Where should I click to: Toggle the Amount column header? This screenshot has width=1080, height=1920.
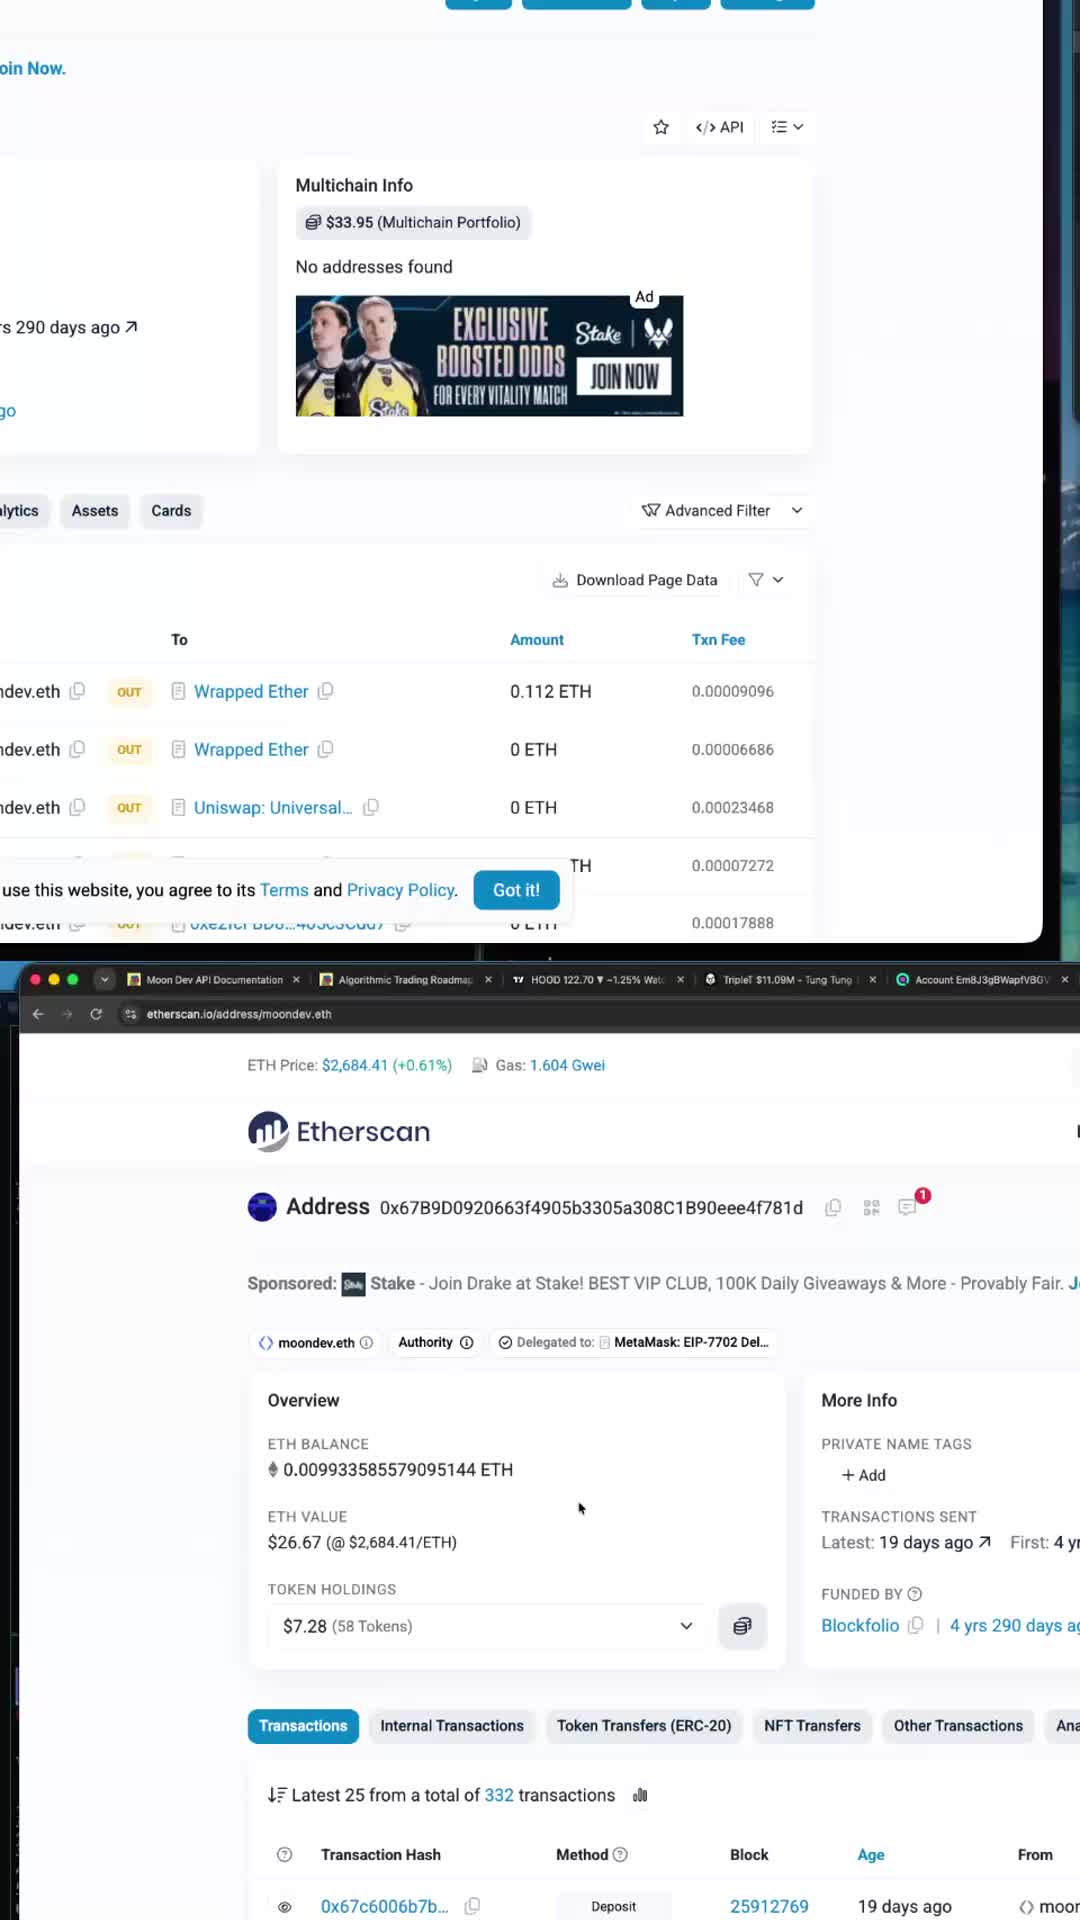[537, 640]
